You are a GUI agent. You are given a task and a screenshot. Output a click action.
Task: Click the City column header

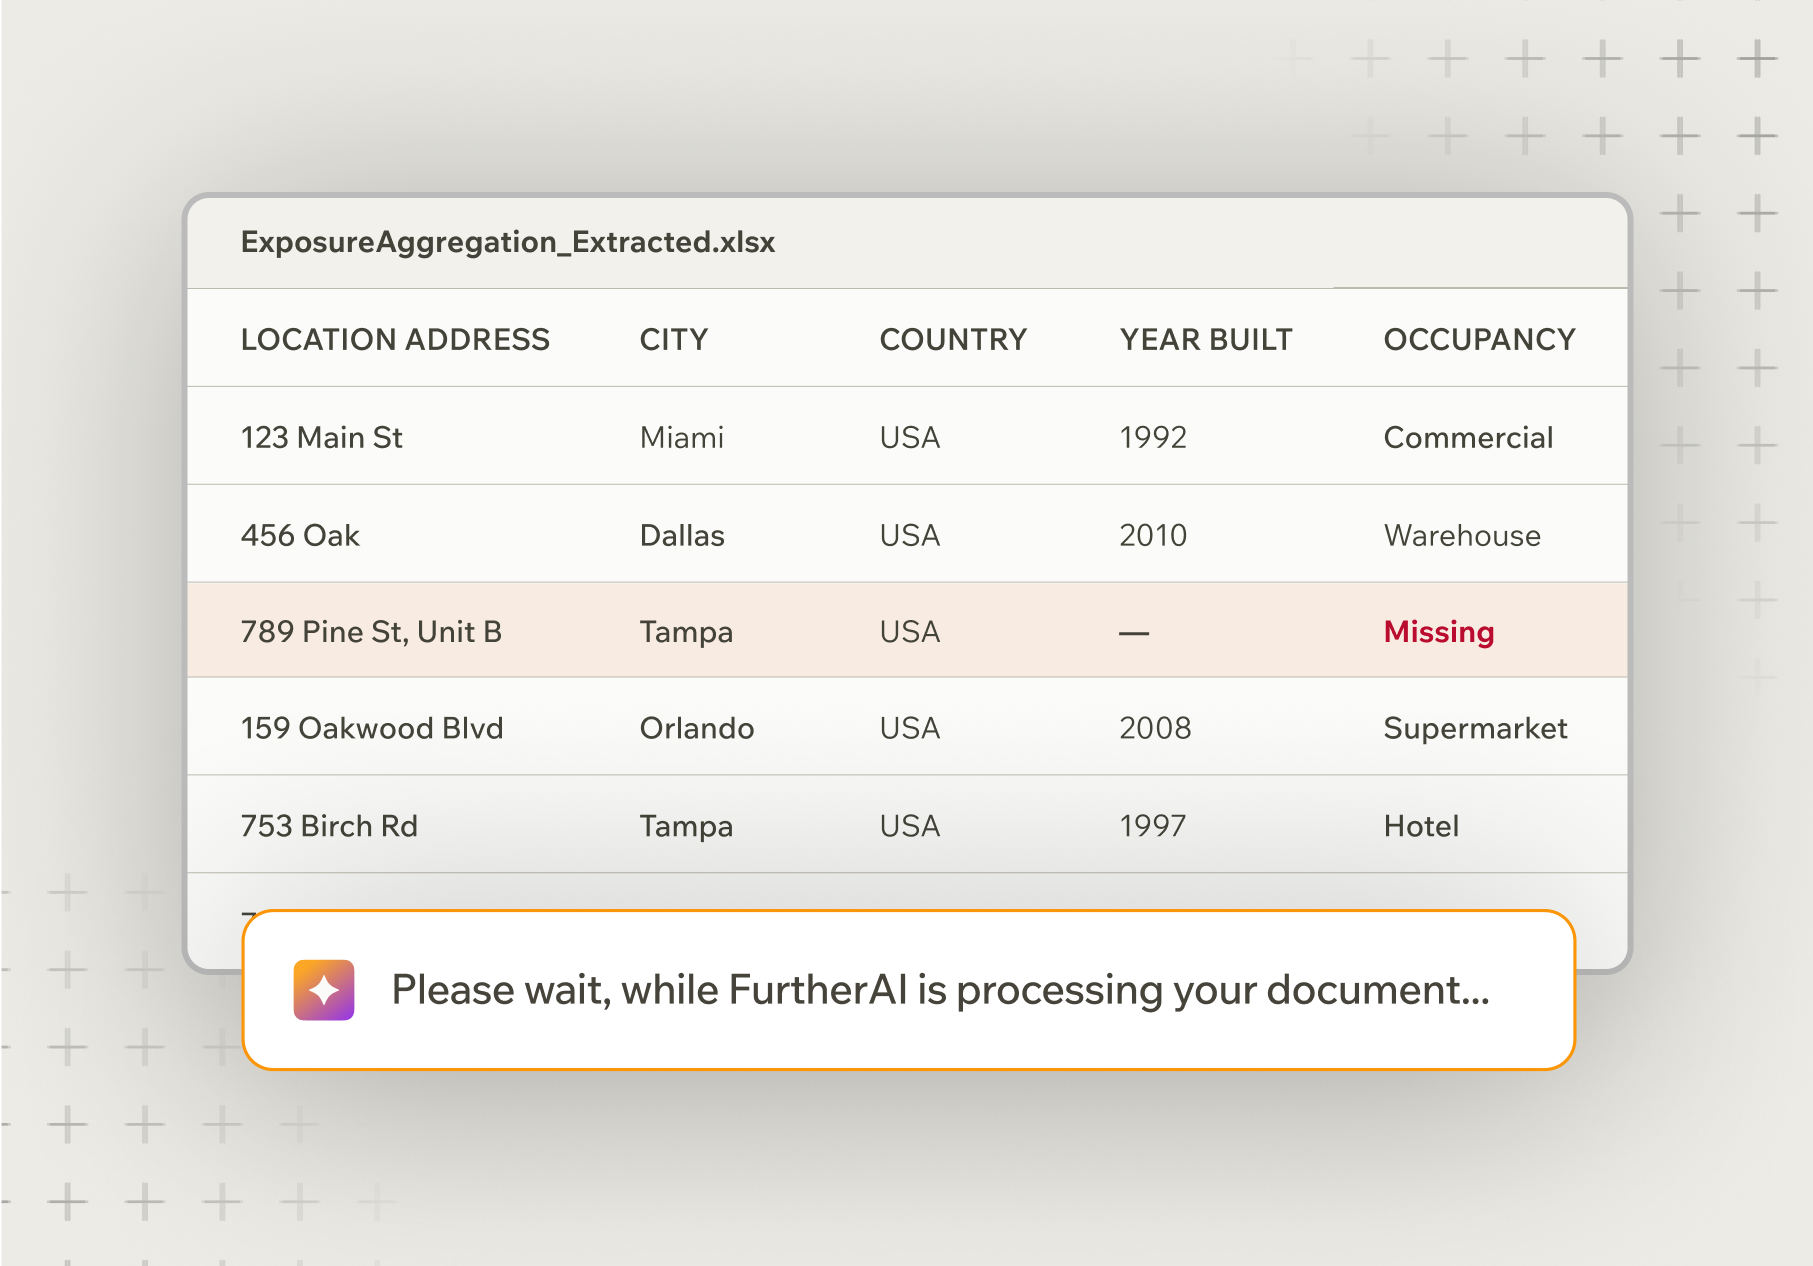coord(673,340)
